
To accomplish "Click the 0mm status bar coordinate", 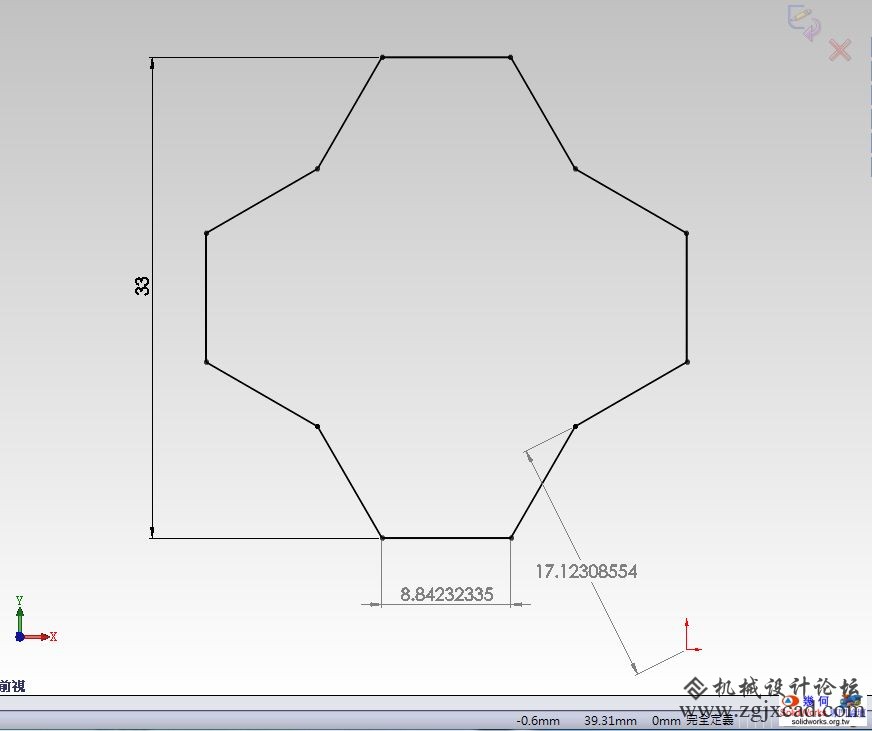I will (x=666, y=721).
